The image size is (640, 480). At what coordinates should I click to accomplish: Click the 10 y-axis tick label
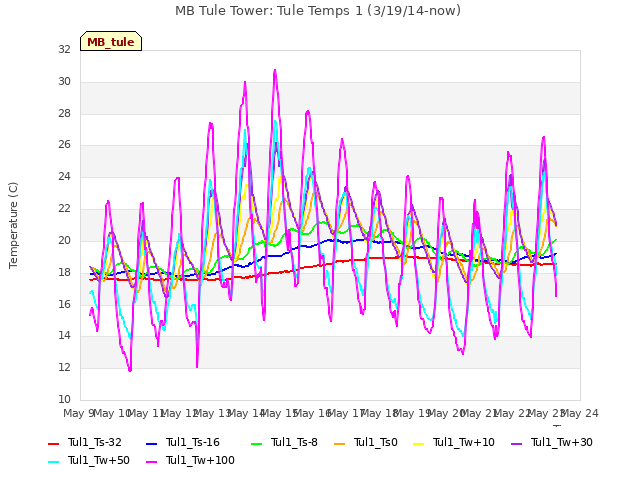tap(64, 399)
